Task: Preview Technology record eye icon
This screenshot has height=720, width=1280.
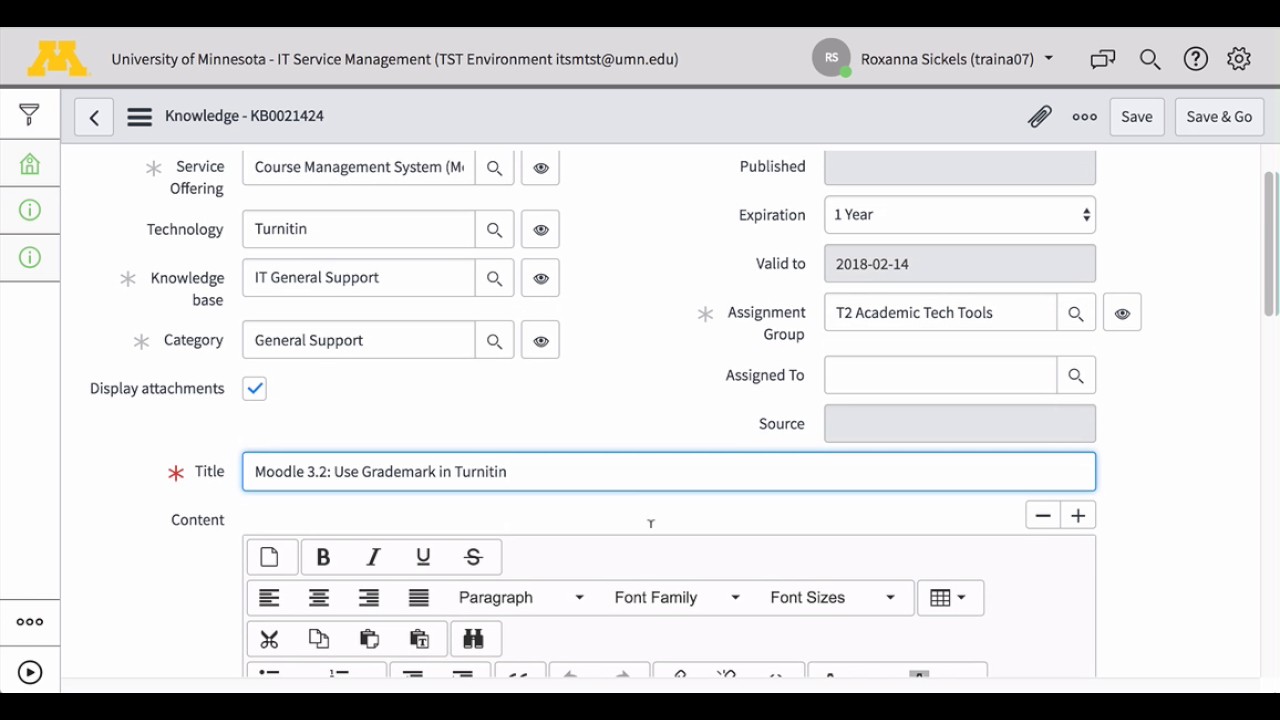Action: coord(540,230)
